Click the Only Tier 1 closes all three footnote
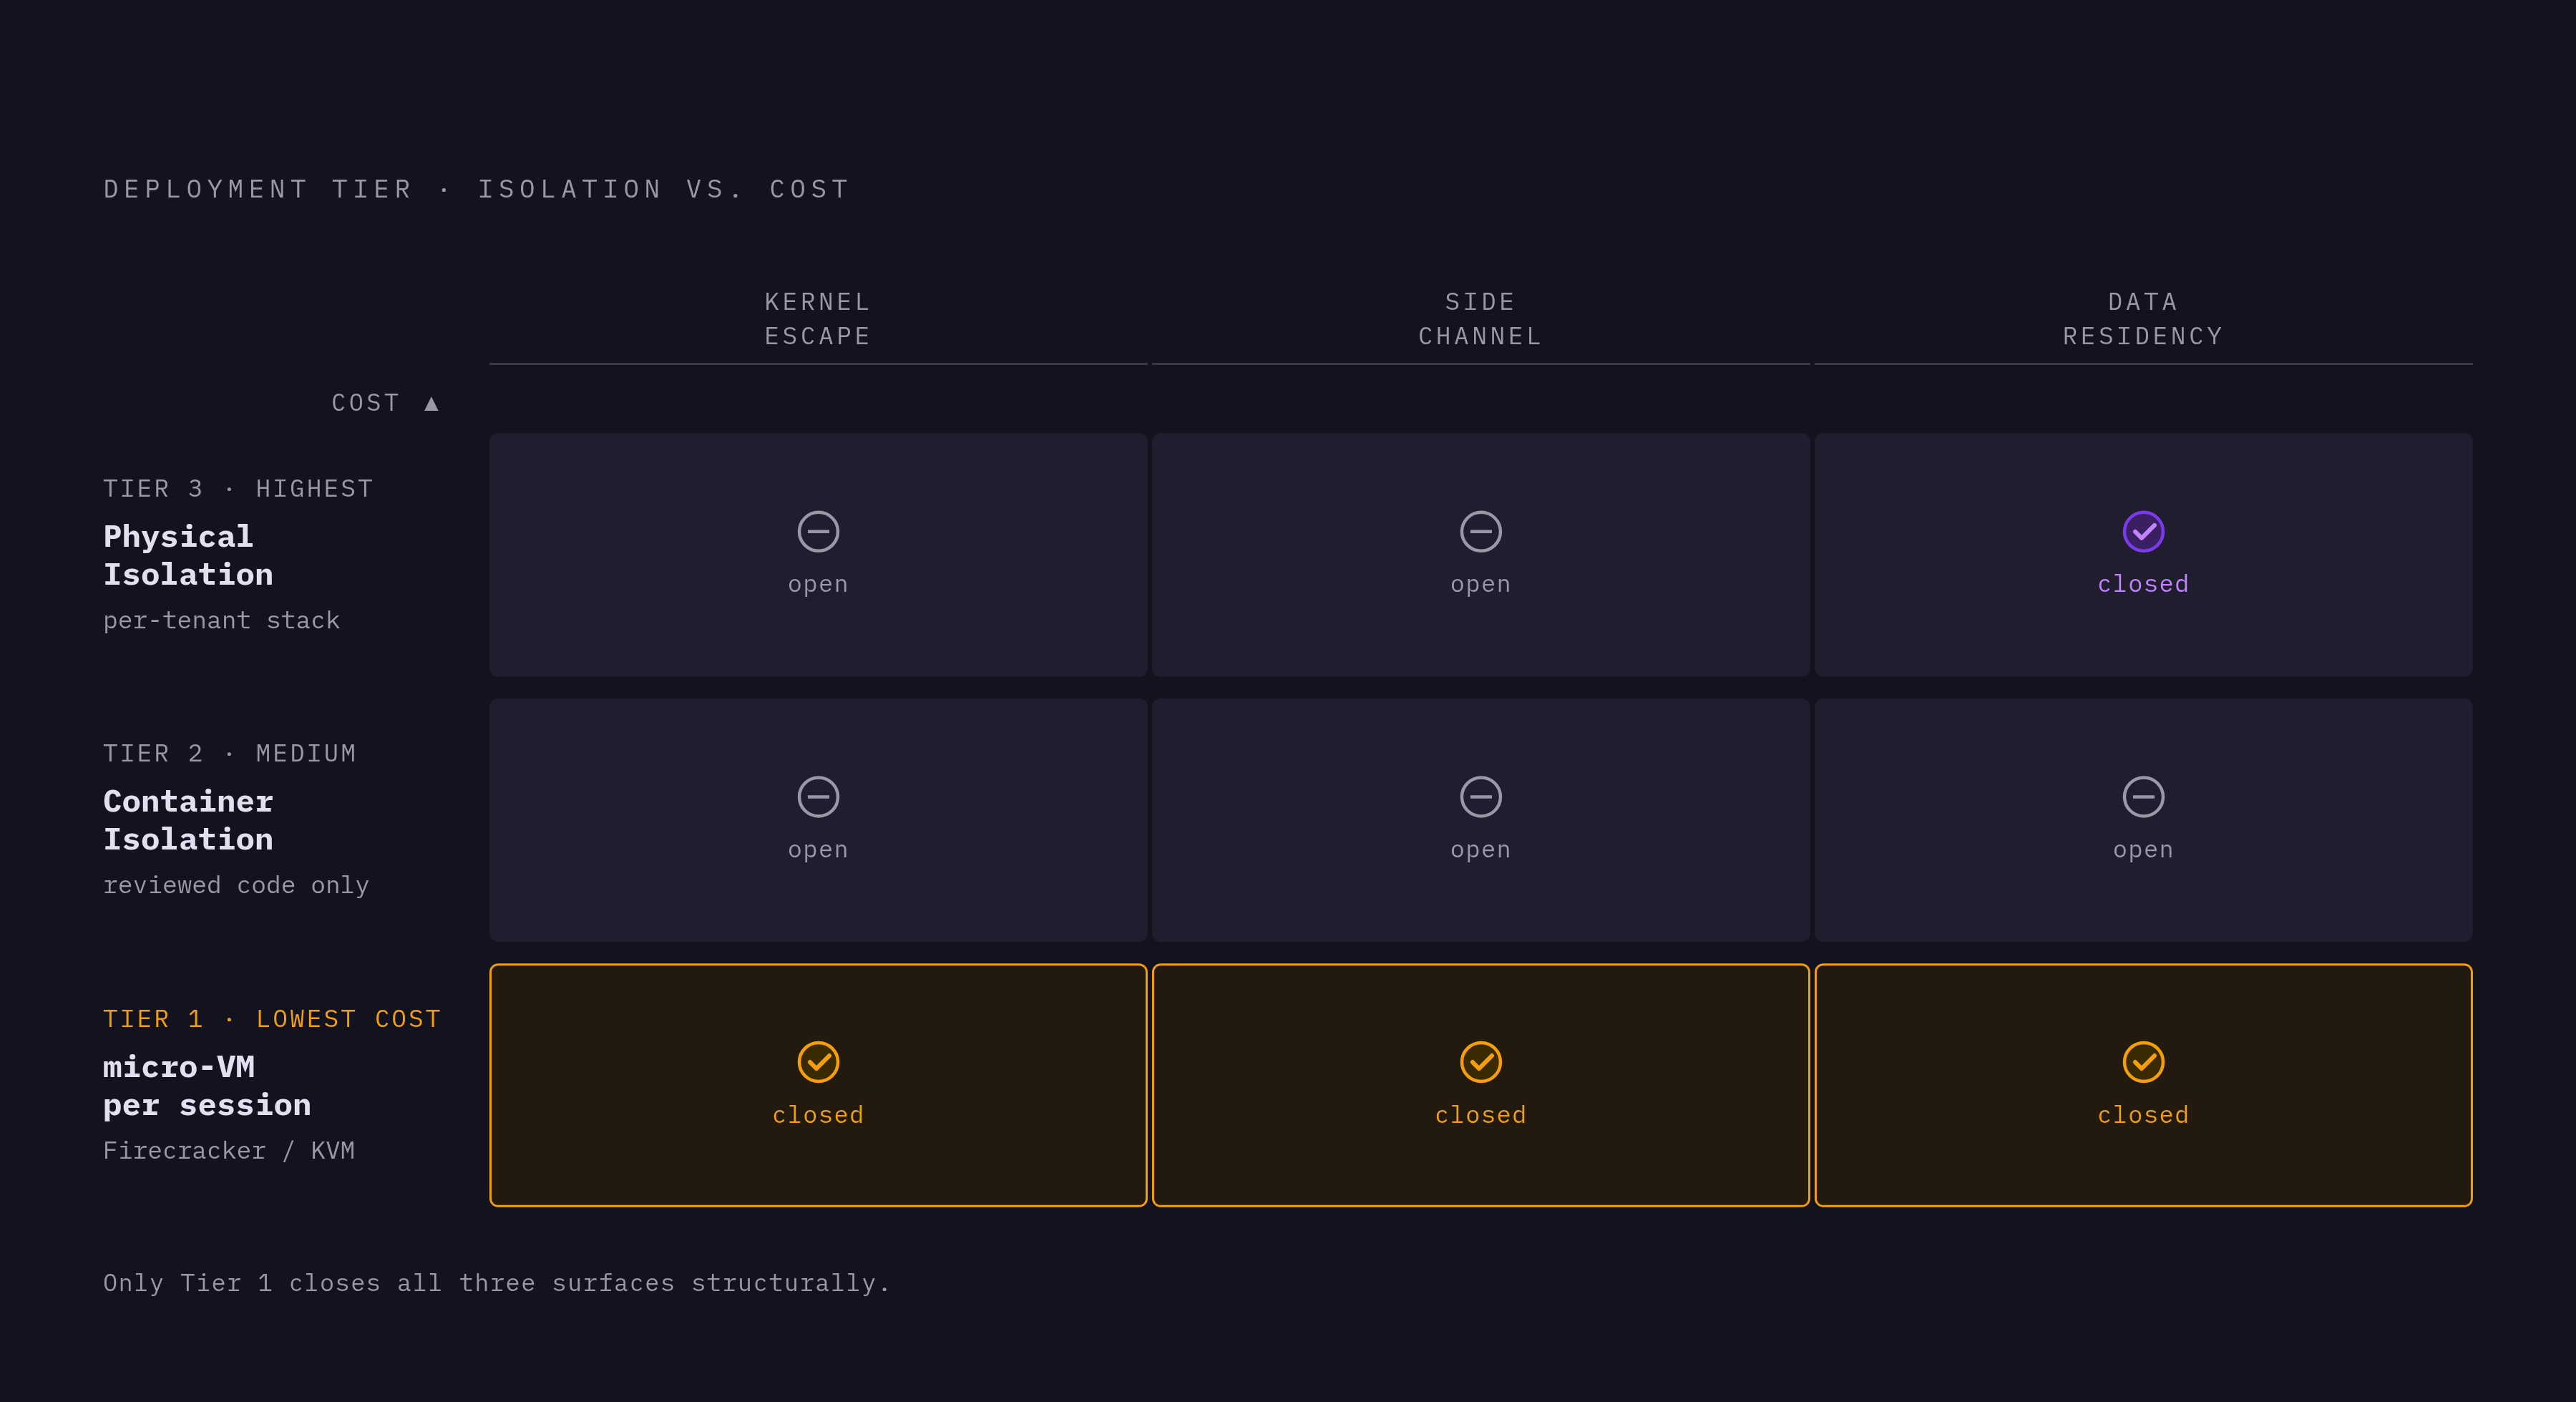2576x1402 pixels. 496,1283
